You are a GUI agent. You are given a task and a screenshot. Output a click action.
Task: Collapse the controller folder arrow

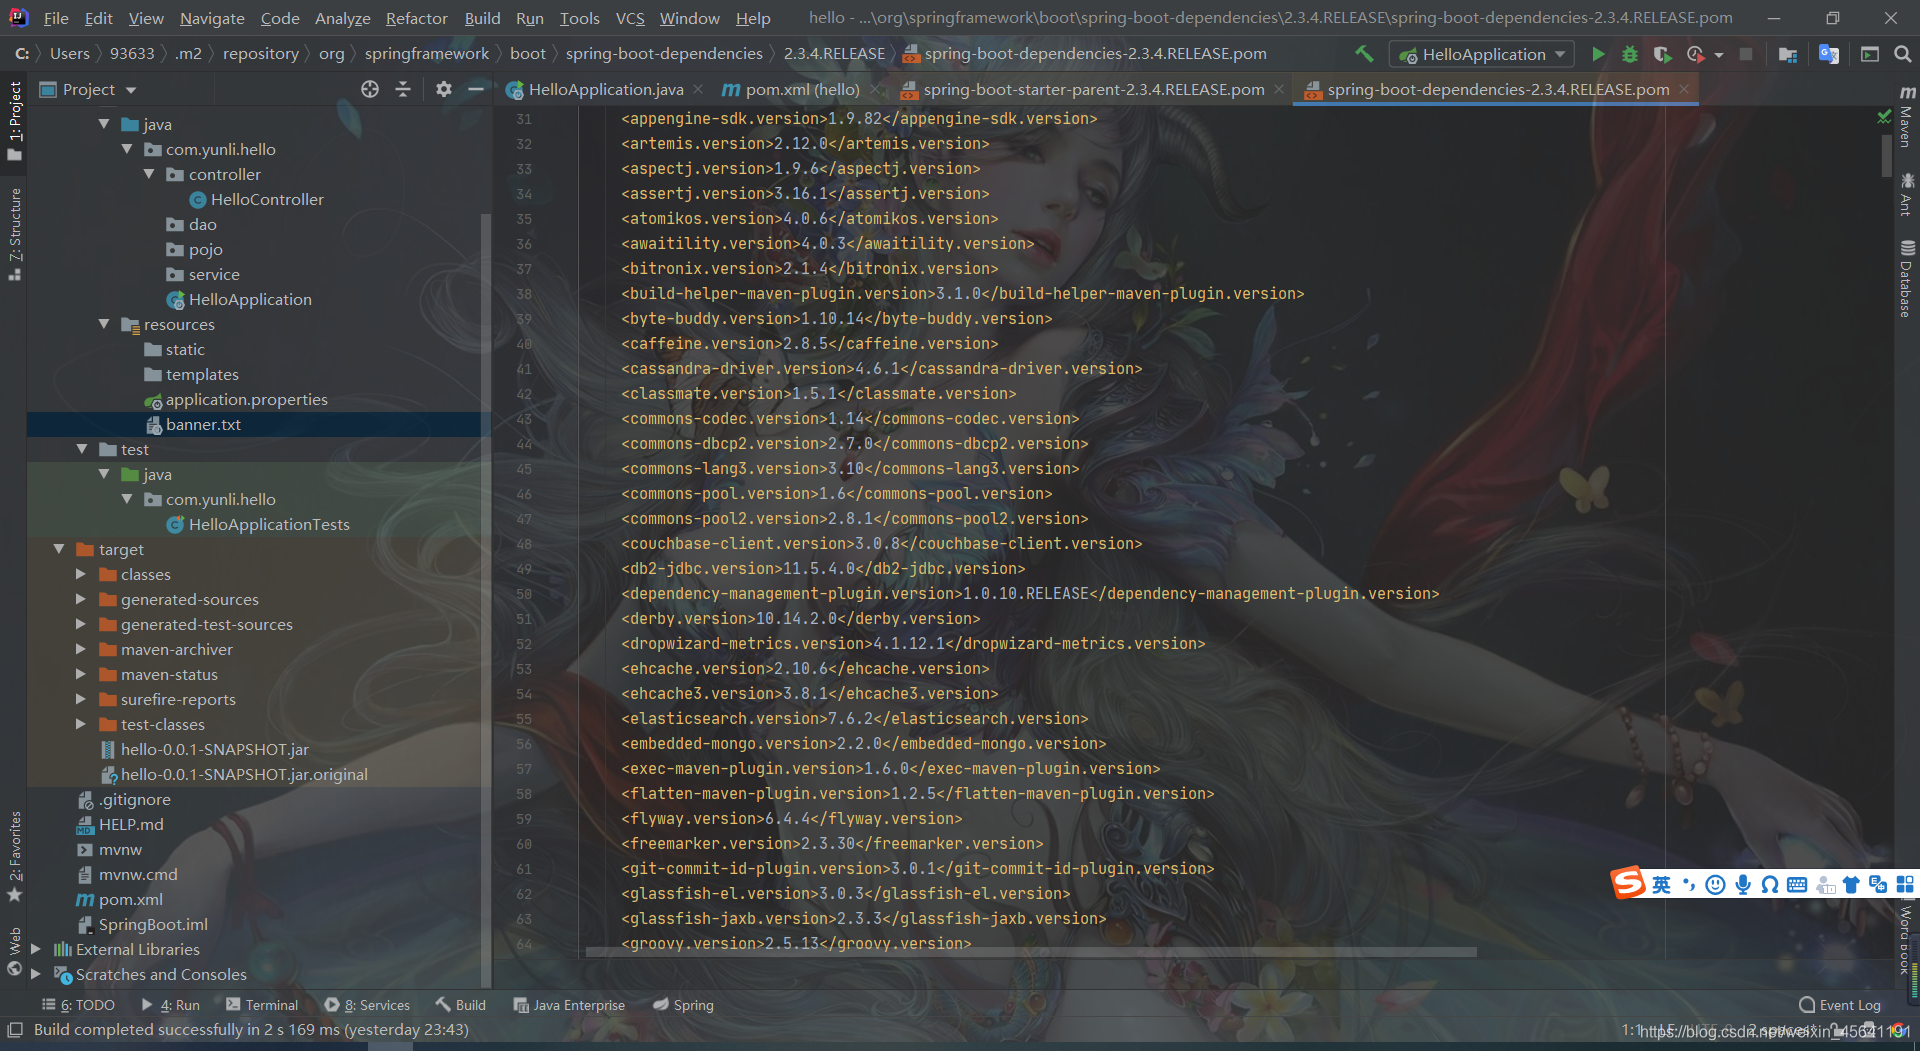(149, 174)
